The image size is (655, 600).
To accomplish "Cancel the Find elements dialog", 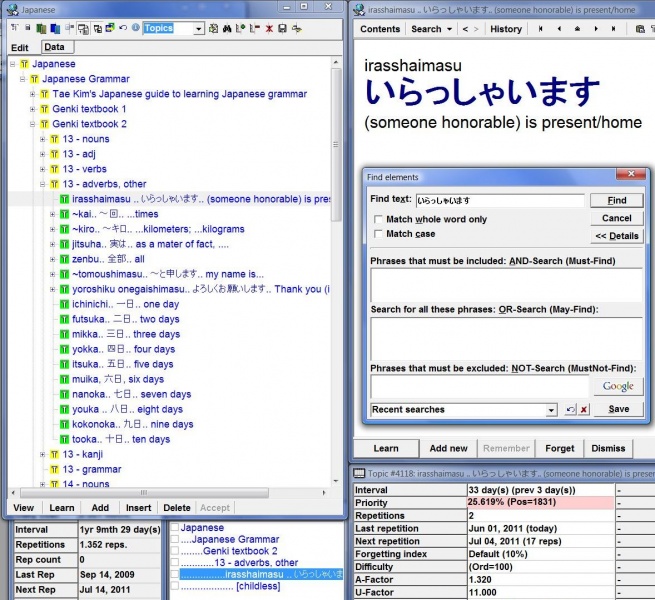I will (x=617, y=218).
